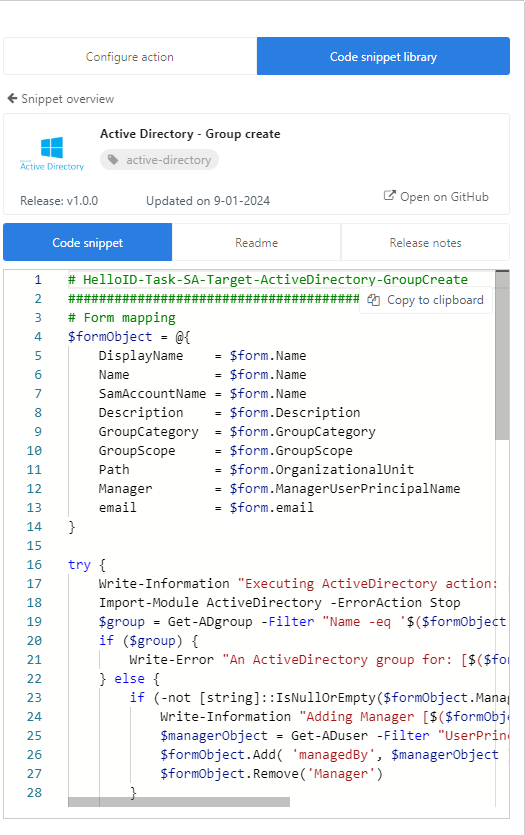Viewport: 525px width, 835px height.
Task: Click the SamAccountName assignment line
Action: click(x=202, y=394)
